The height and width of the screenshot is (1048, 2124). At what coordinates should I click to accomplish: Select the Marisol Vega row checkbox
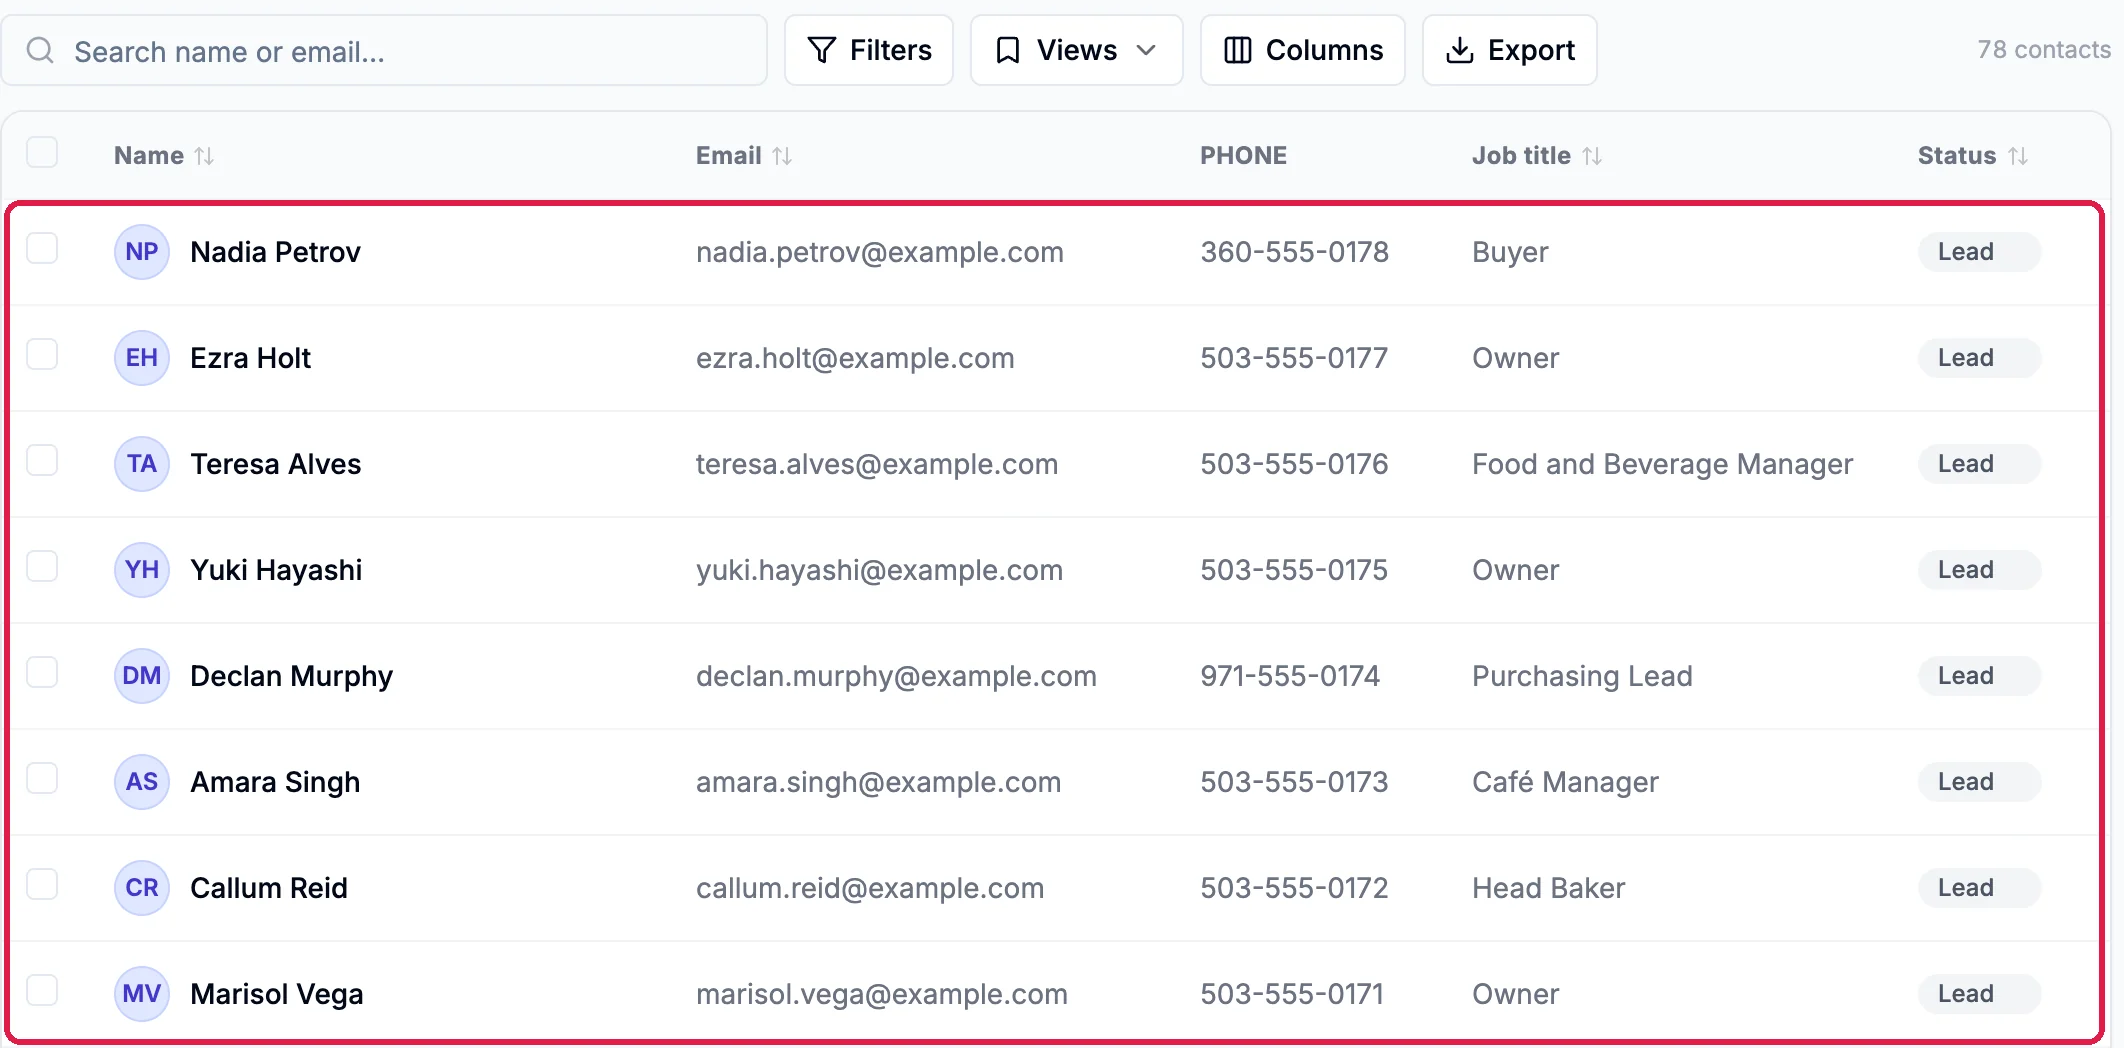point(42,990)
